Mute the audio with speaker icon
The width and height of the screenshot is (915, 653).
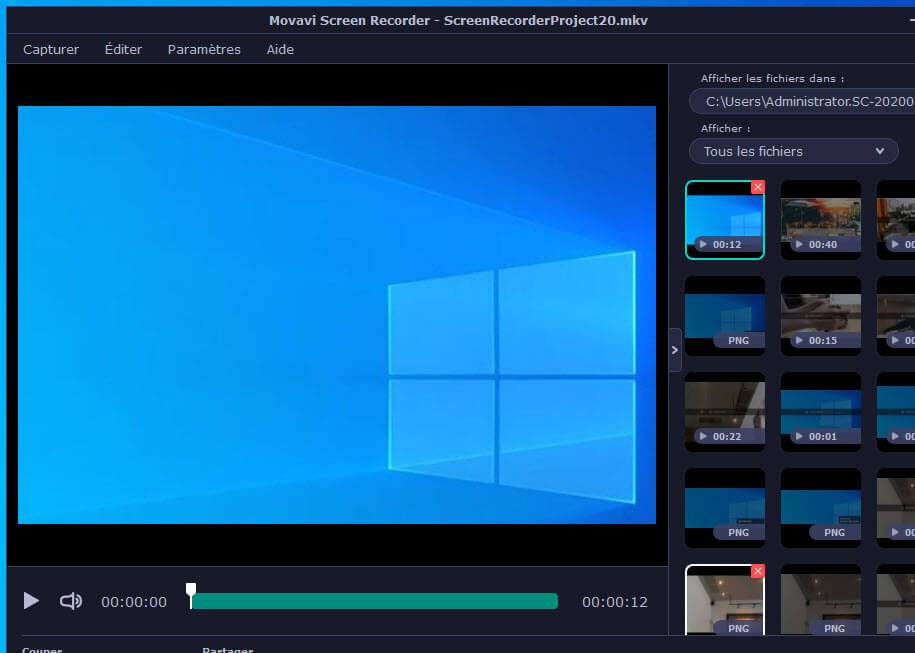[71, 601]
